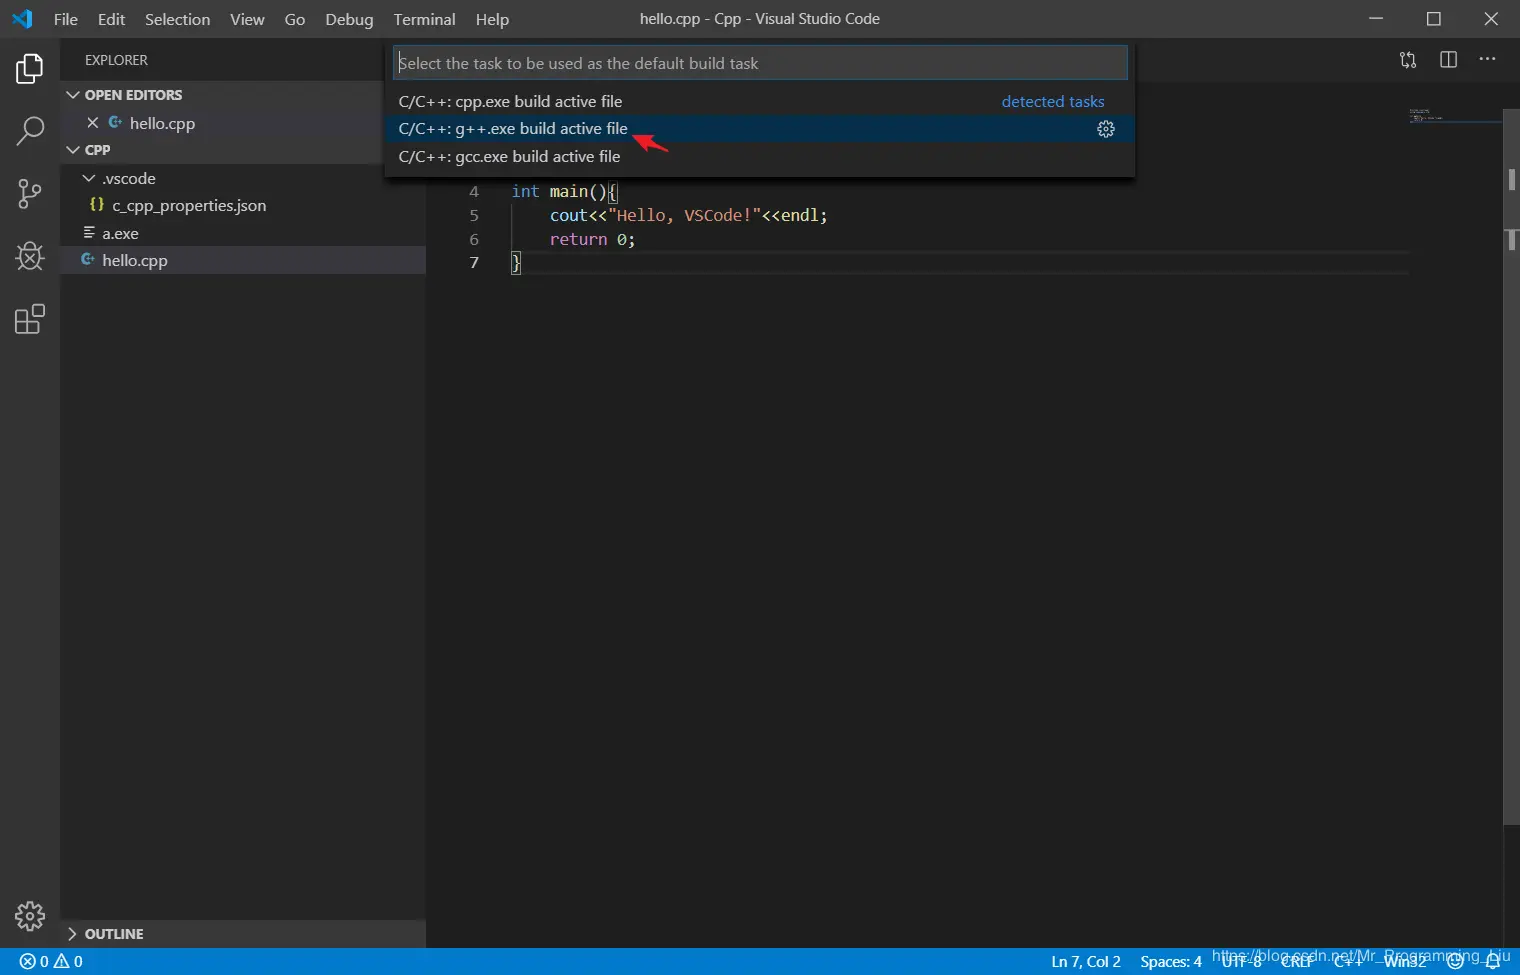Configure g++.exe task via its gear icon

[x=1106, y=129]
